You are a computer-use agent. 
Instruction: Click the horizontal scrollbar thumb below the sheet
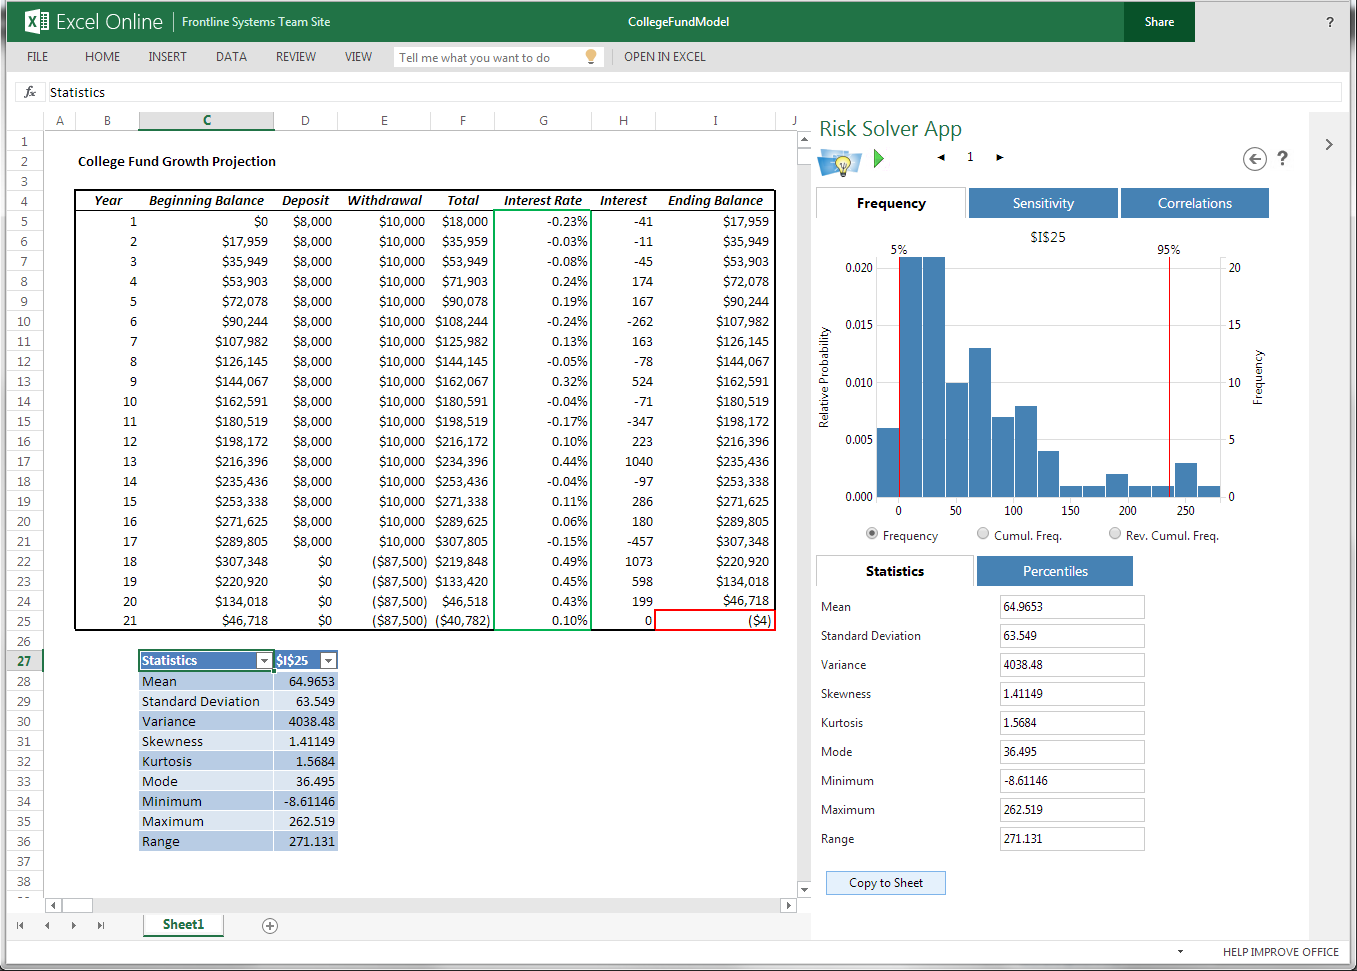pyautogui.click(x=78, y=905)
